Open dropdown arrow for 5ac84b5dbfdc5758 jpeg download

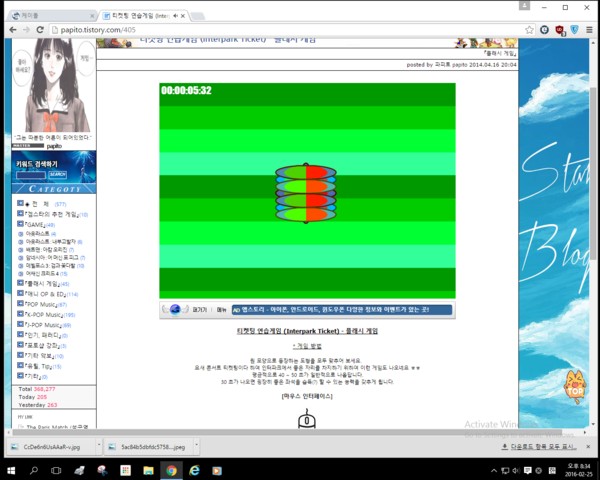click(196, 447)
